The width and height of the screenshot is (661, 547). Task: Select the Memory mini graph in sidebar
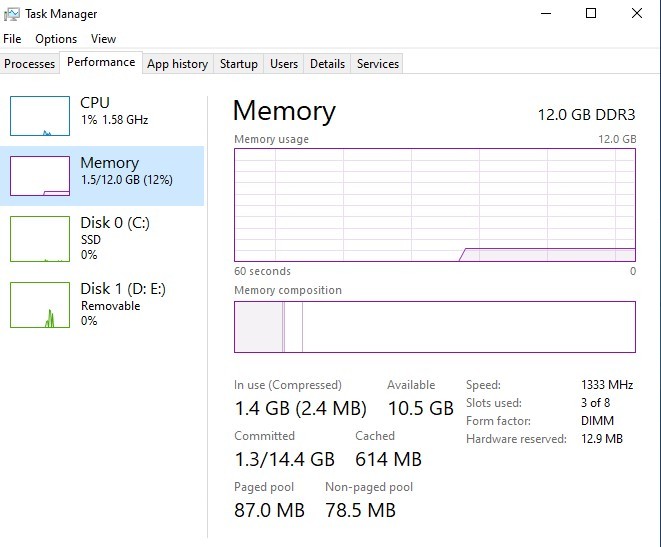(x=40, y=176)
